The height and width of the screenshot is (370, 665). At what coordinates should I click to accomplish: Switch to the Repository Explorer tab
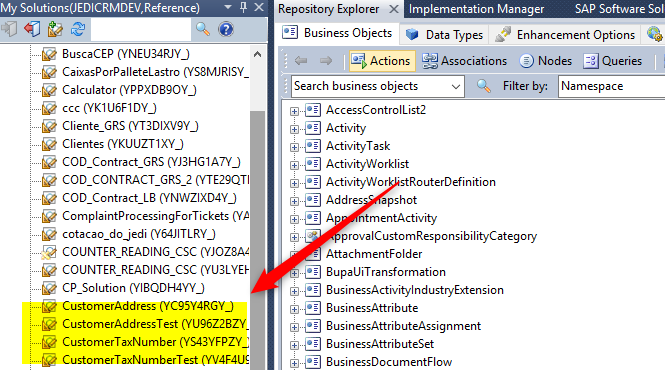329,9
